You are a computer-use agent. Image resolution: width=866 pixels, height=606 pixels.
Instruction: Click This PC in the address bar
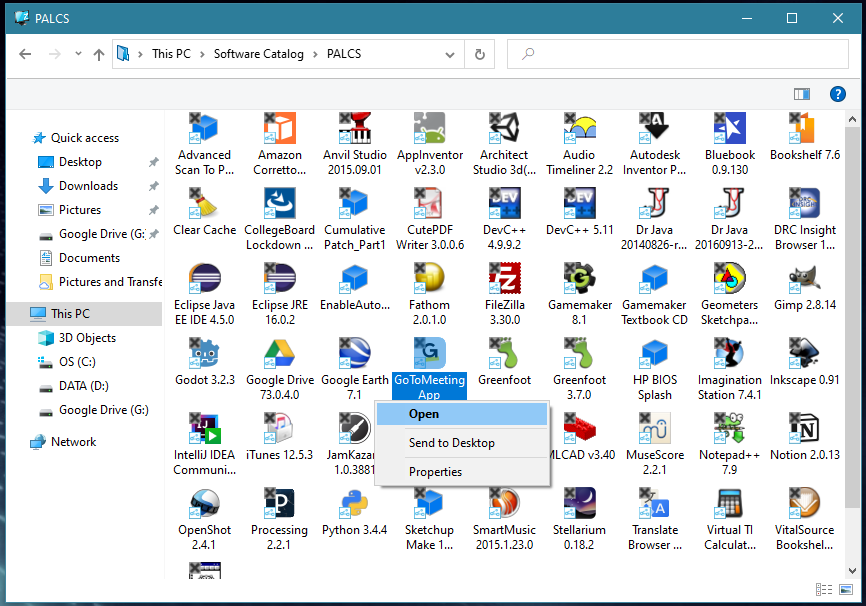[x=171, y=54]
